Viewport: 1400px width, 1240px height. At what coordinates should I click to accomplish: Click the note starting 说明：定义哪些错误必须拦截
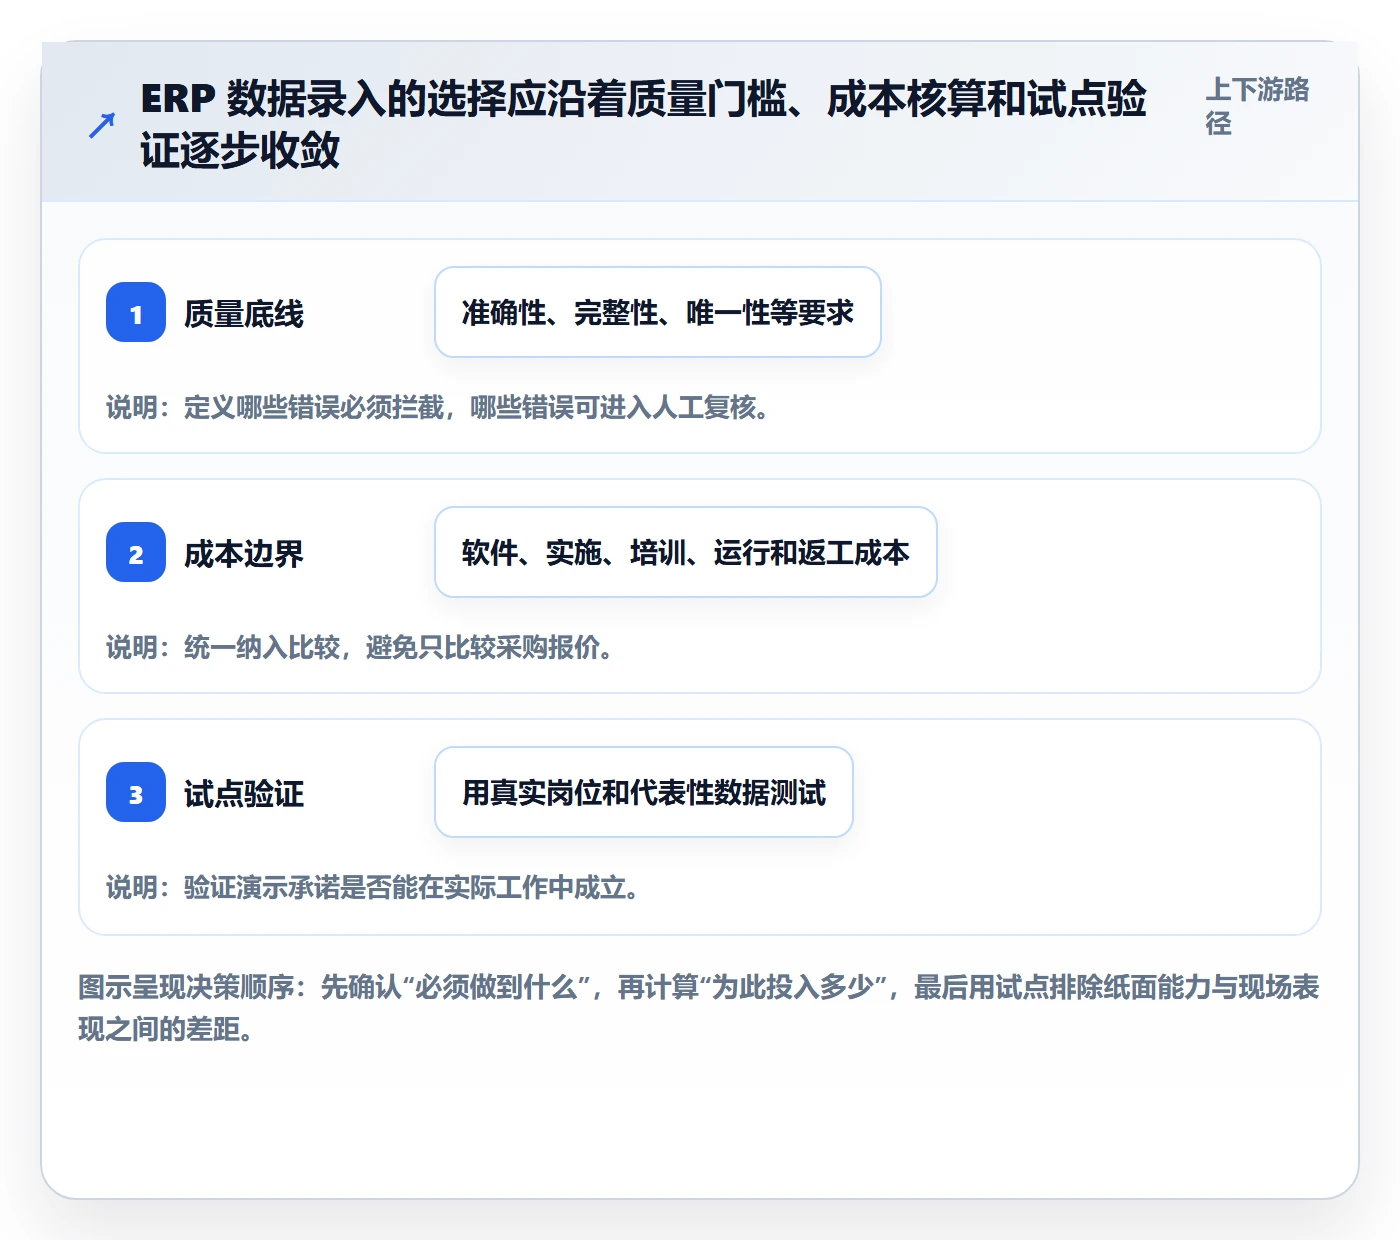coord(438,407)
